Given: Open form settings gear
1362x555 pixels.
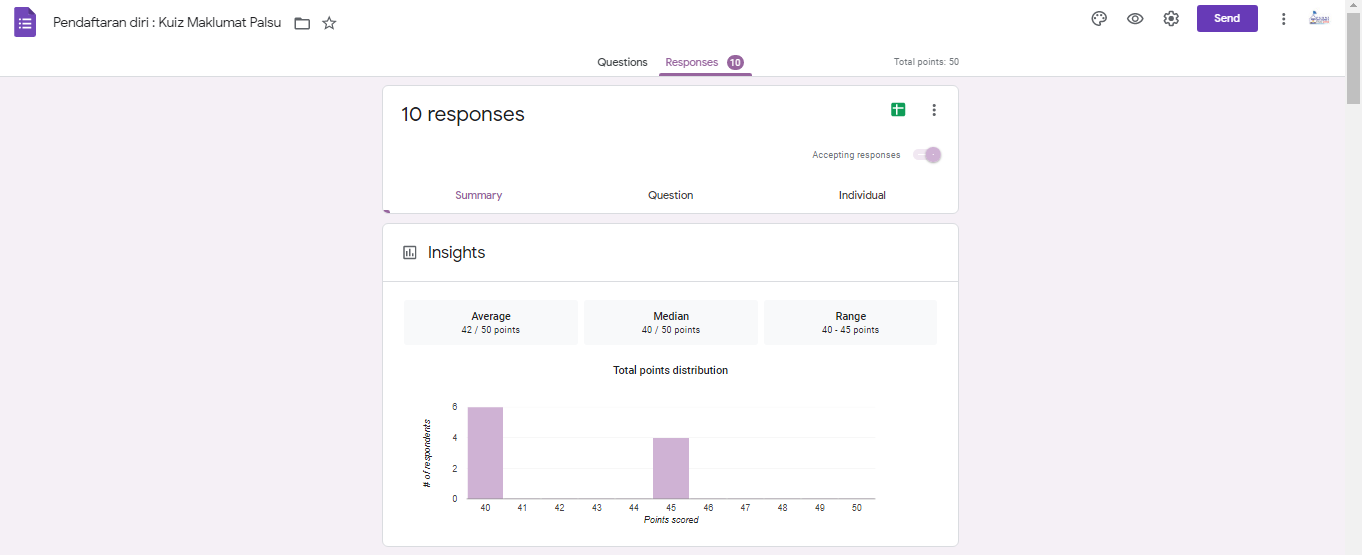Looking at the screenshot, I should (x=1171, y=19).
